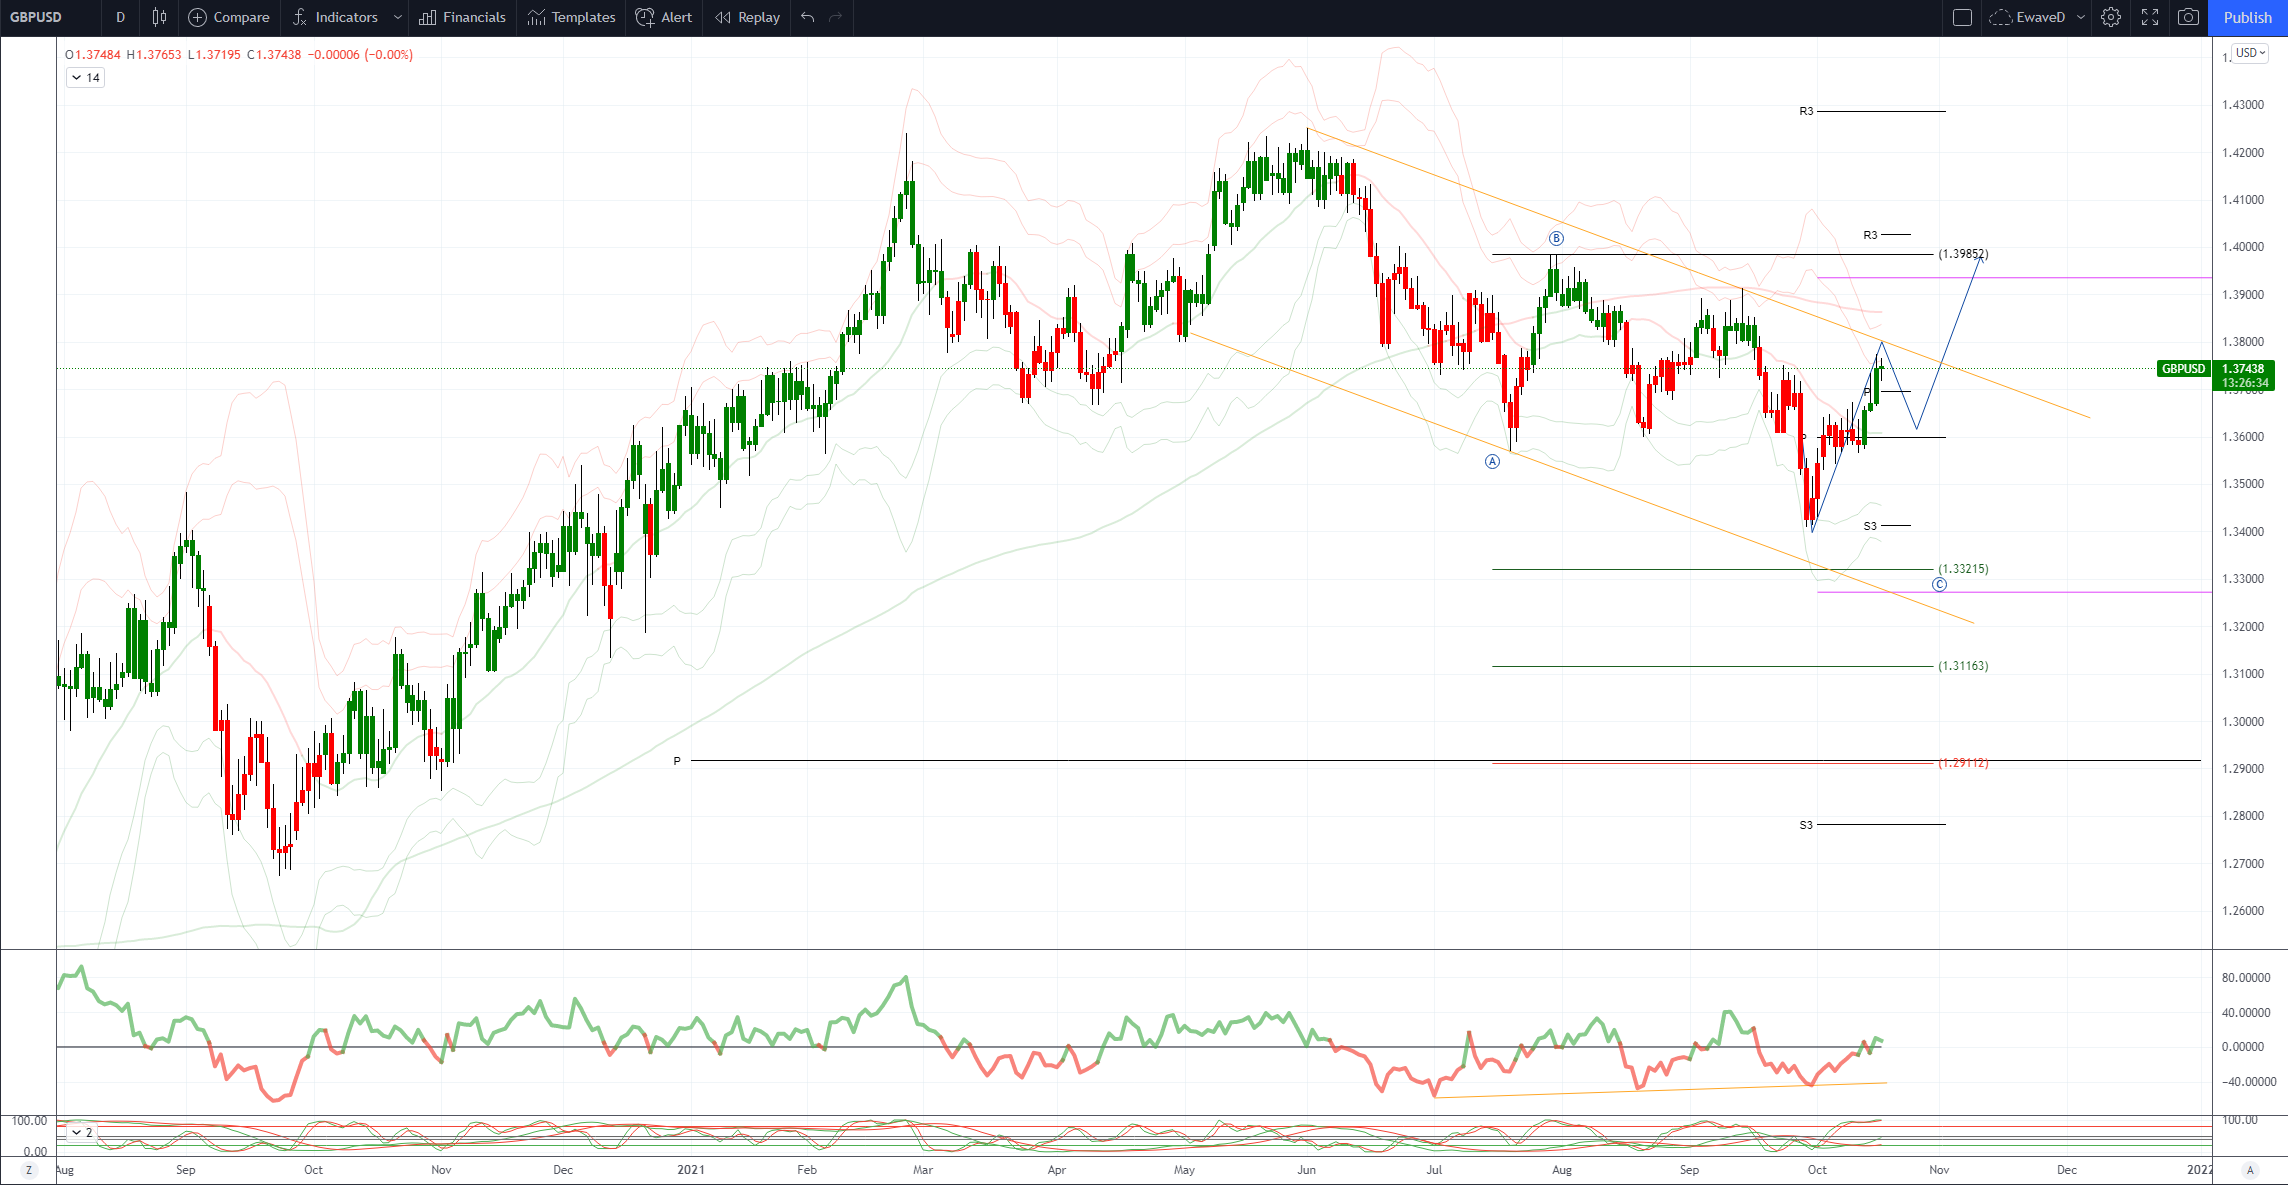Create a new Alert
This screenshot has height=1185, width=2288.
coord(664,17)
